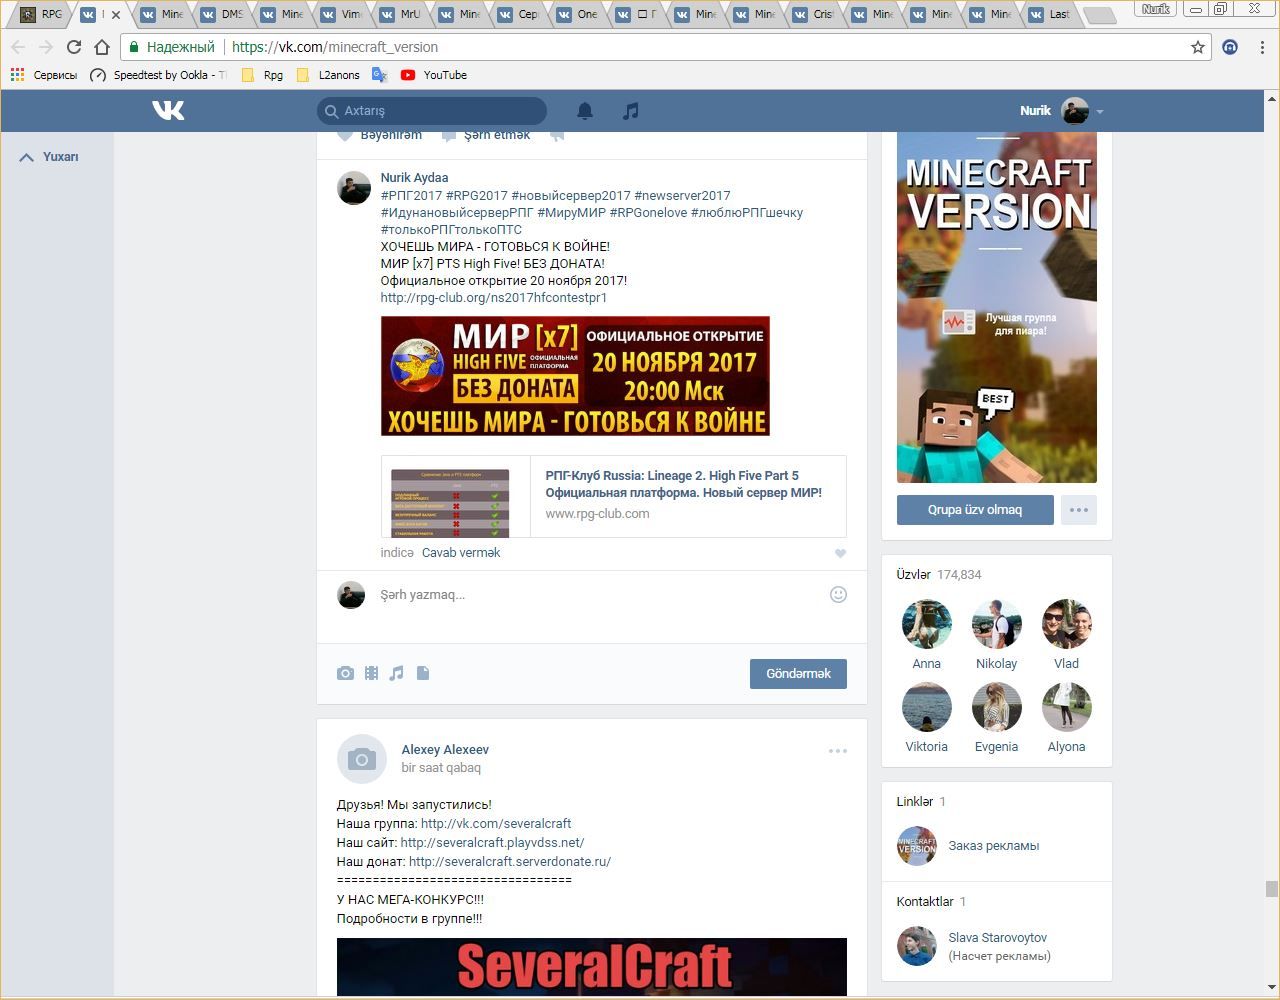Click Alexey Alexeev's camera placeholder avatar
Viewport: 1280px width, 1000px height.
pyautogui.click(x=362, y=759)
